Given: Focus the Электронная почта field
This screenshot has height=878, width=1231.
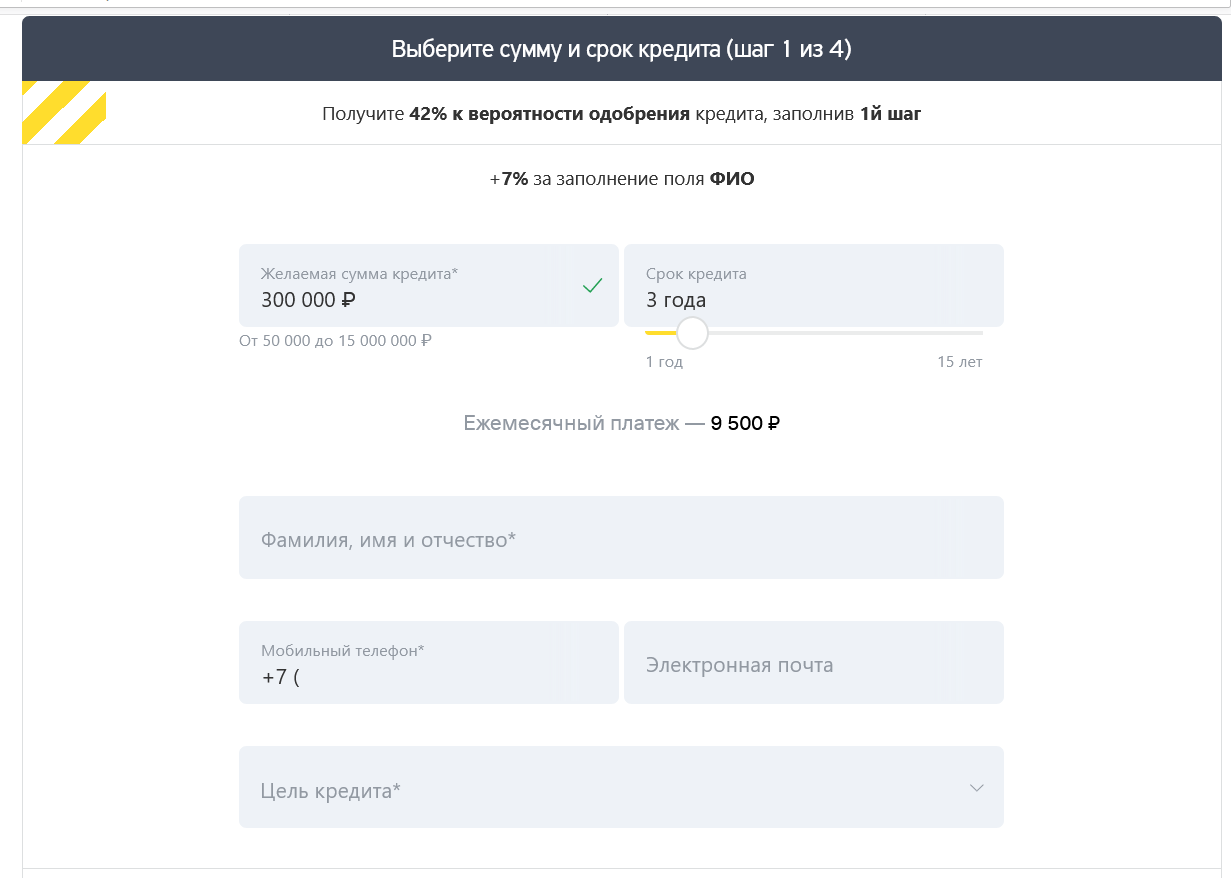Looking at the screenshot, I should [x=812, y=663].
